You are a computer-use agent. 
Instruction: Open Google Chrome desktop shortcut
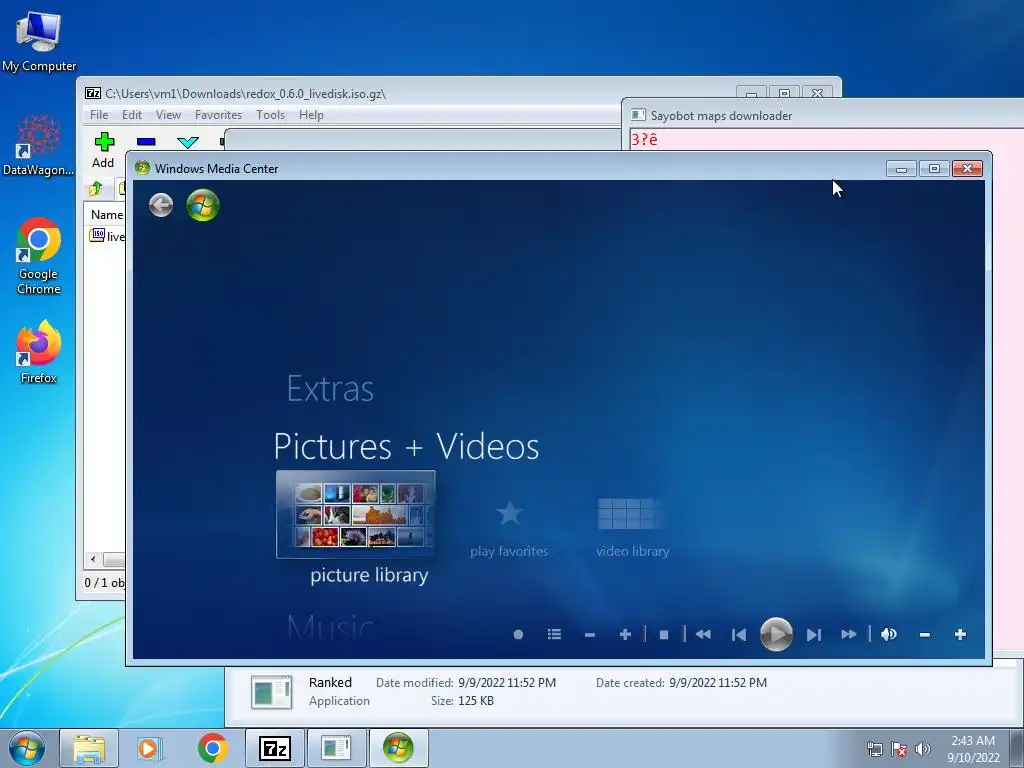[39, 257]
